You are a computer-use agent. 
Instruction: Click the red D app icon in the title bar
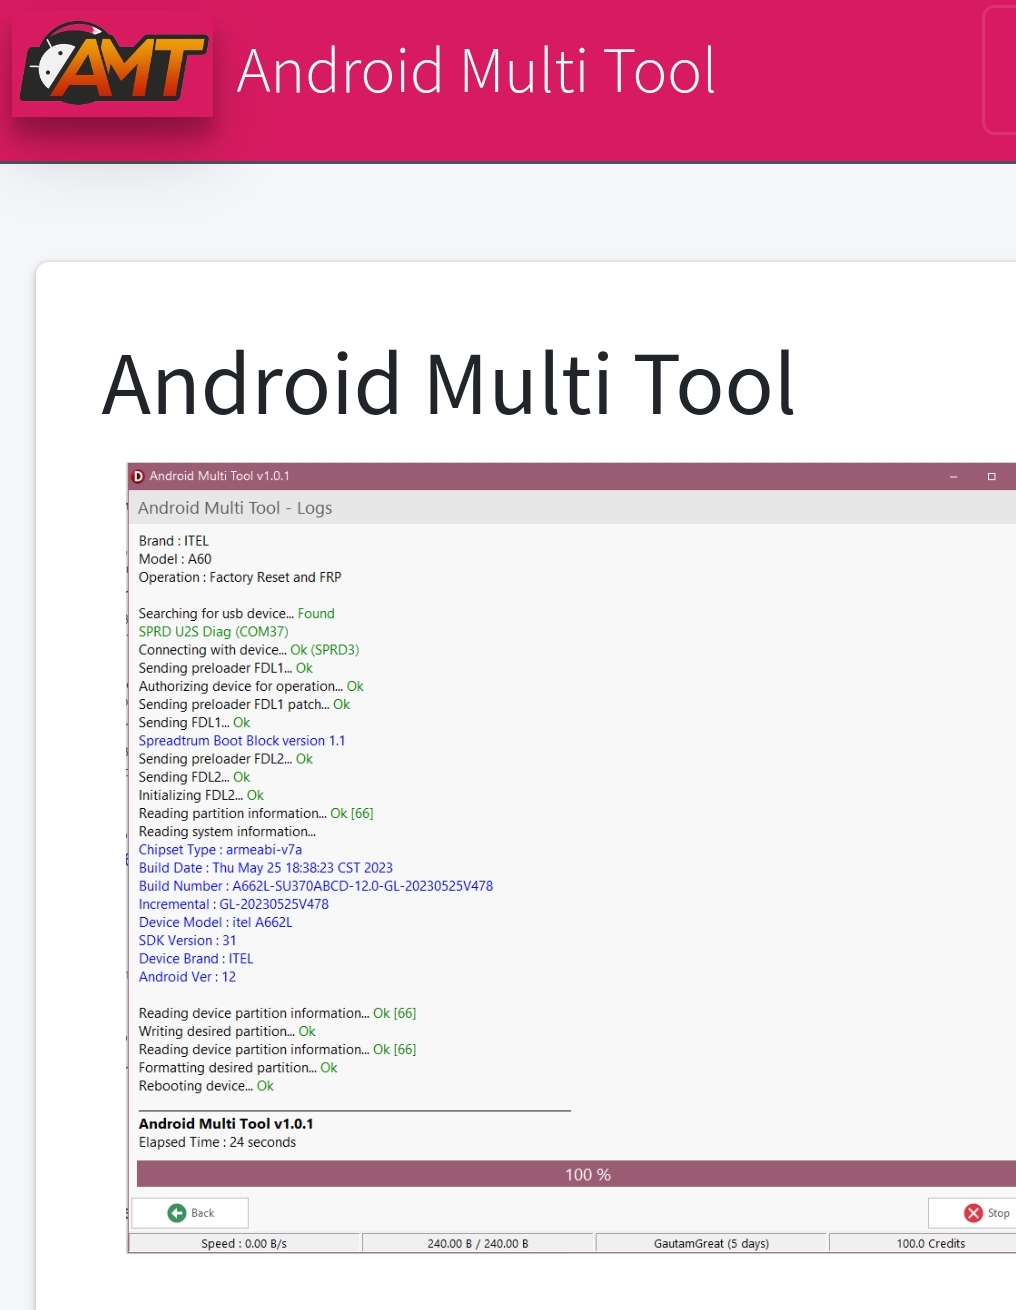(139, 477)
